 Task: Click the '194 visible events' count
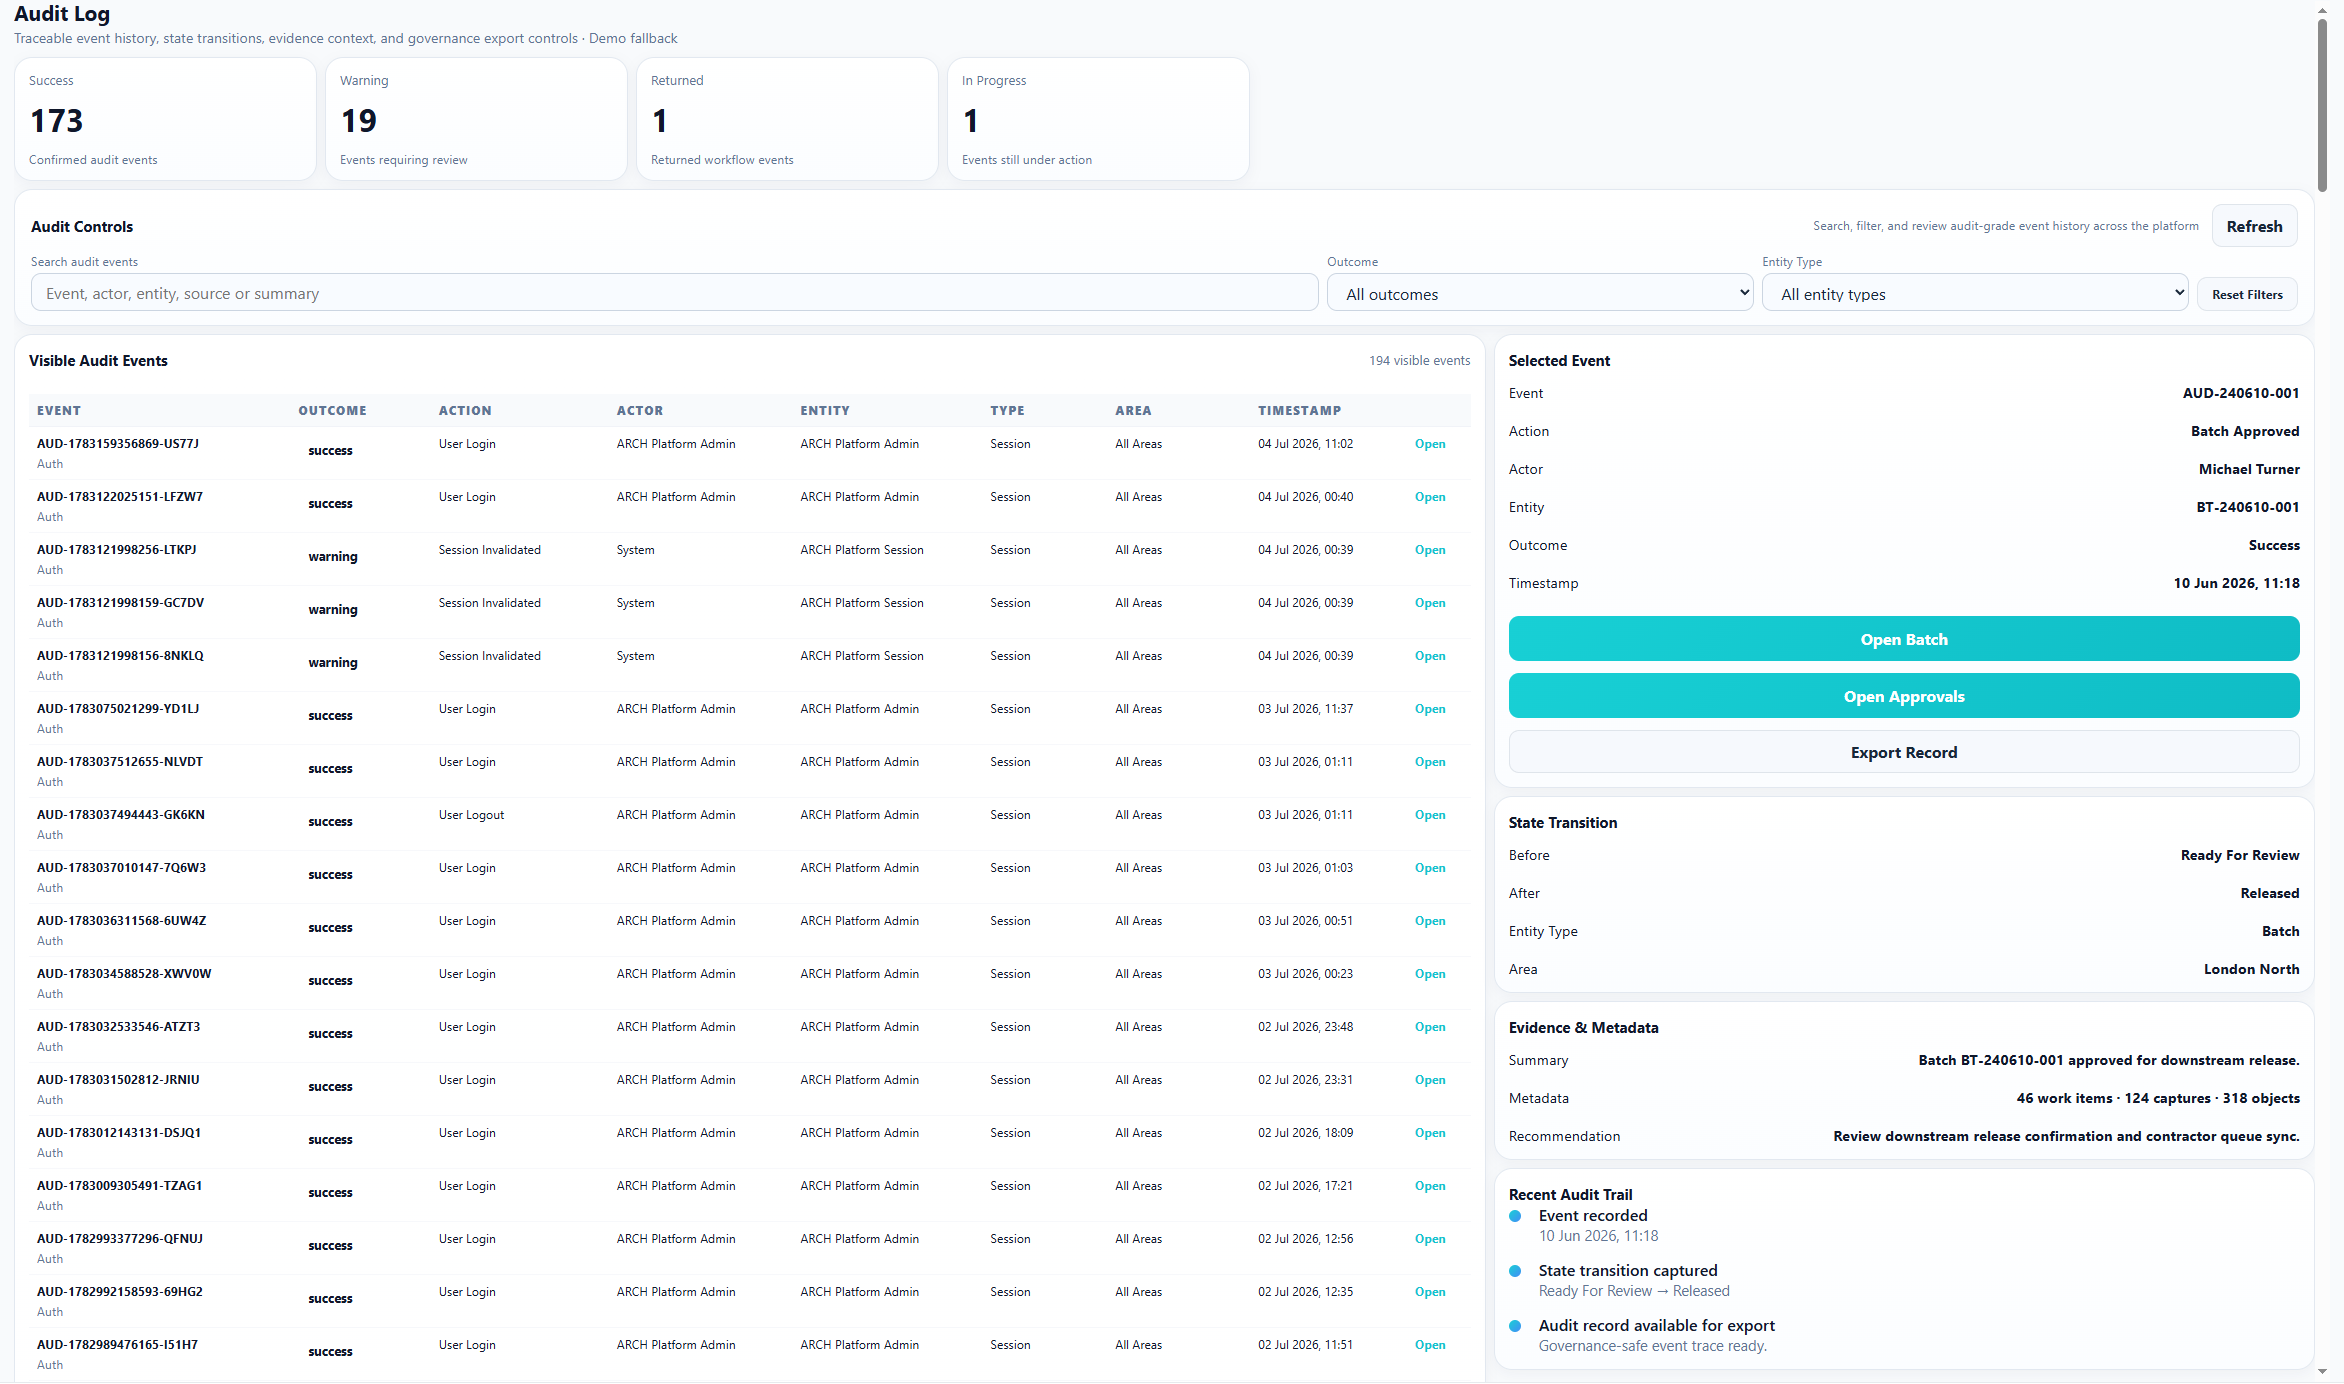coord(1419,361)
